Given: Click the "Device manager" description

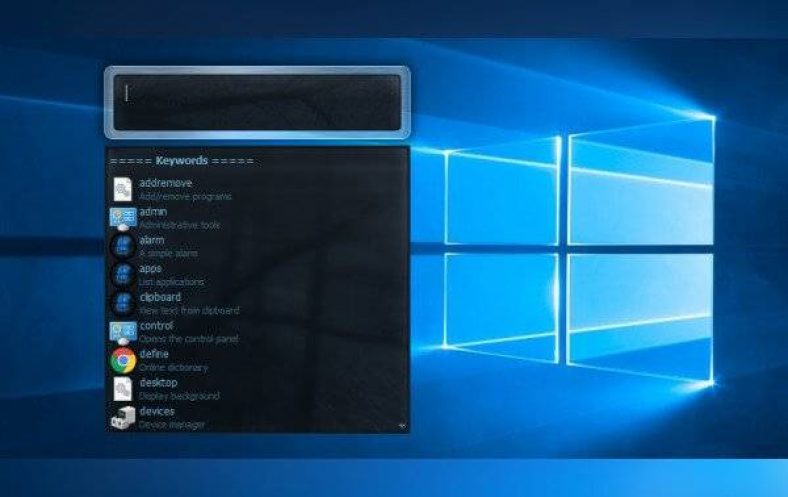Looking at the screenshot, I should [x=172, y=425].
